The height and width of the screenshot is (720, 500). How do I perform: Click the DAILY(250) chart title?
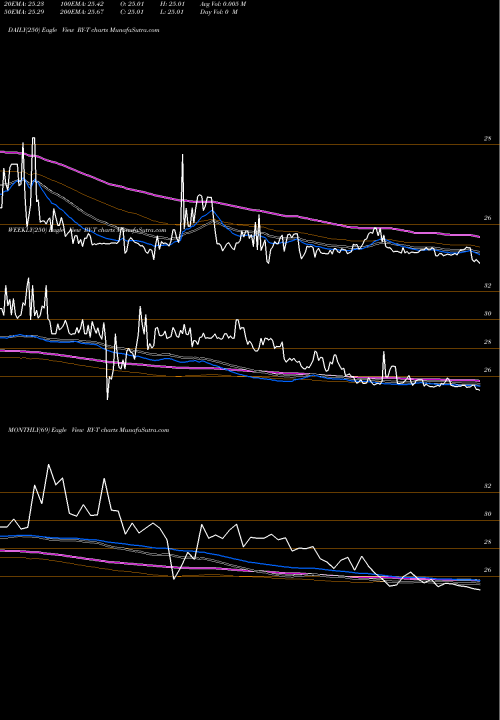[84, 30]
